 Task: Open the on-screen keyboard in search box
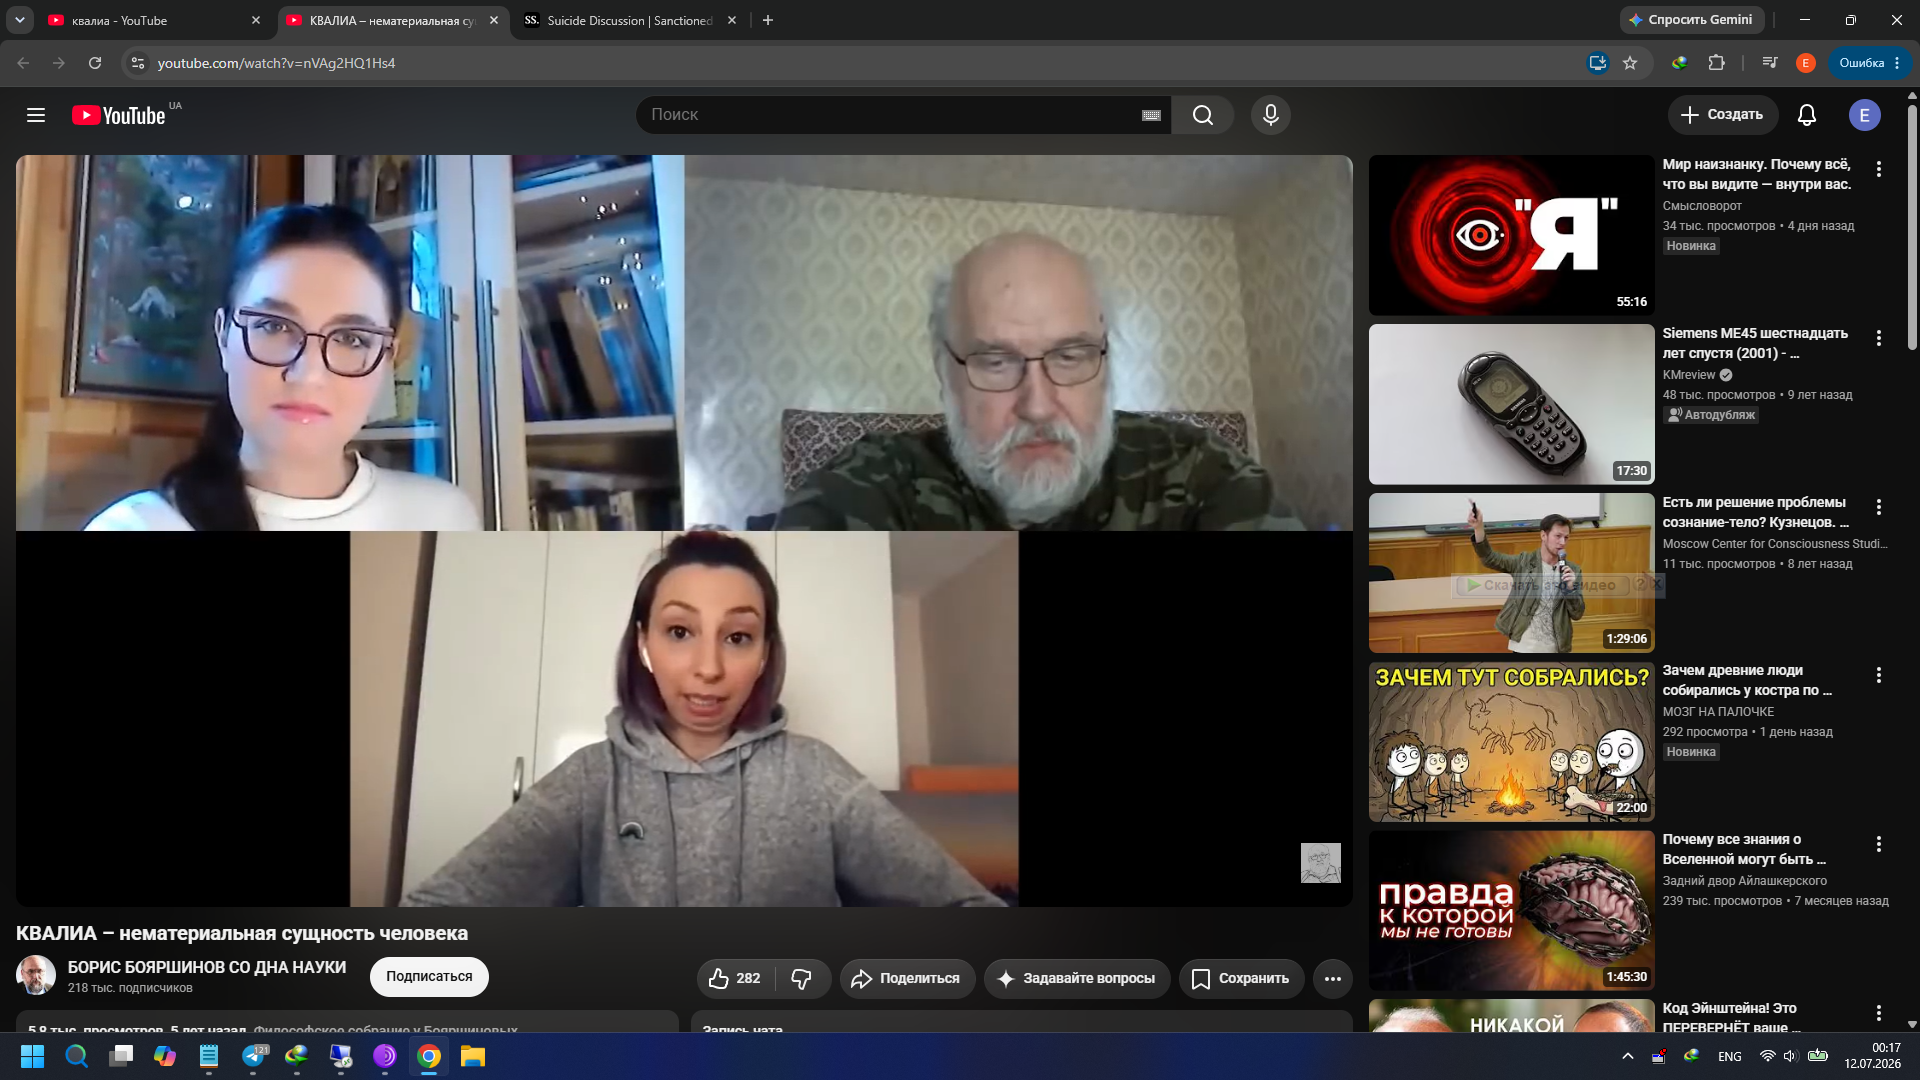(x=1151, y=115)
